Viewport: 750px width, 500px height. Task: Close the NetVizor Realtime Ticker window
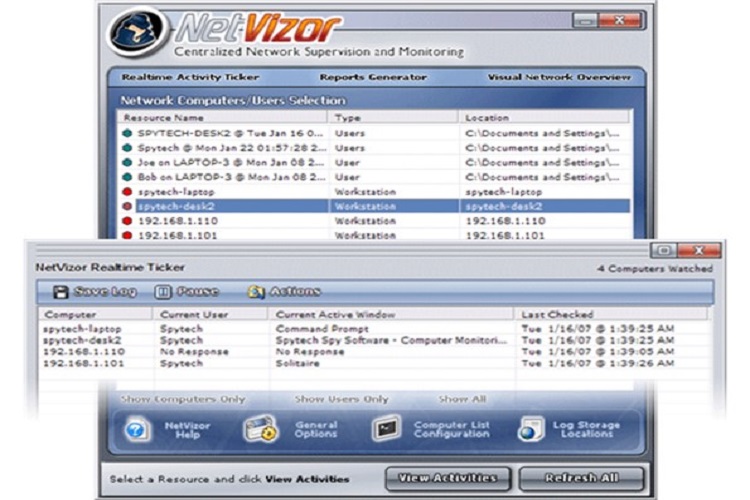click(699, 250)
